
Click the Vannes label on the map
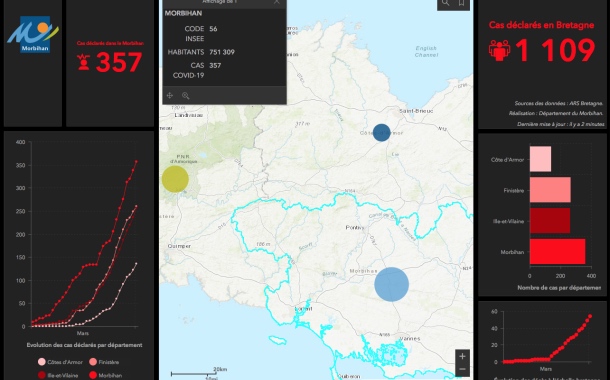tap(410, 339)
